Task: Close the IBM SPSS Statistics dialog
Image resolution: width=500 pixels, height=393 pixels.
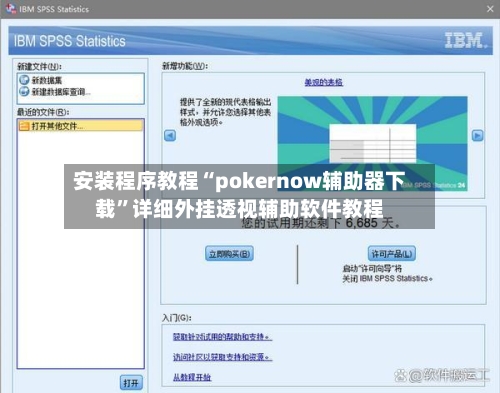Action: (490, 9)
